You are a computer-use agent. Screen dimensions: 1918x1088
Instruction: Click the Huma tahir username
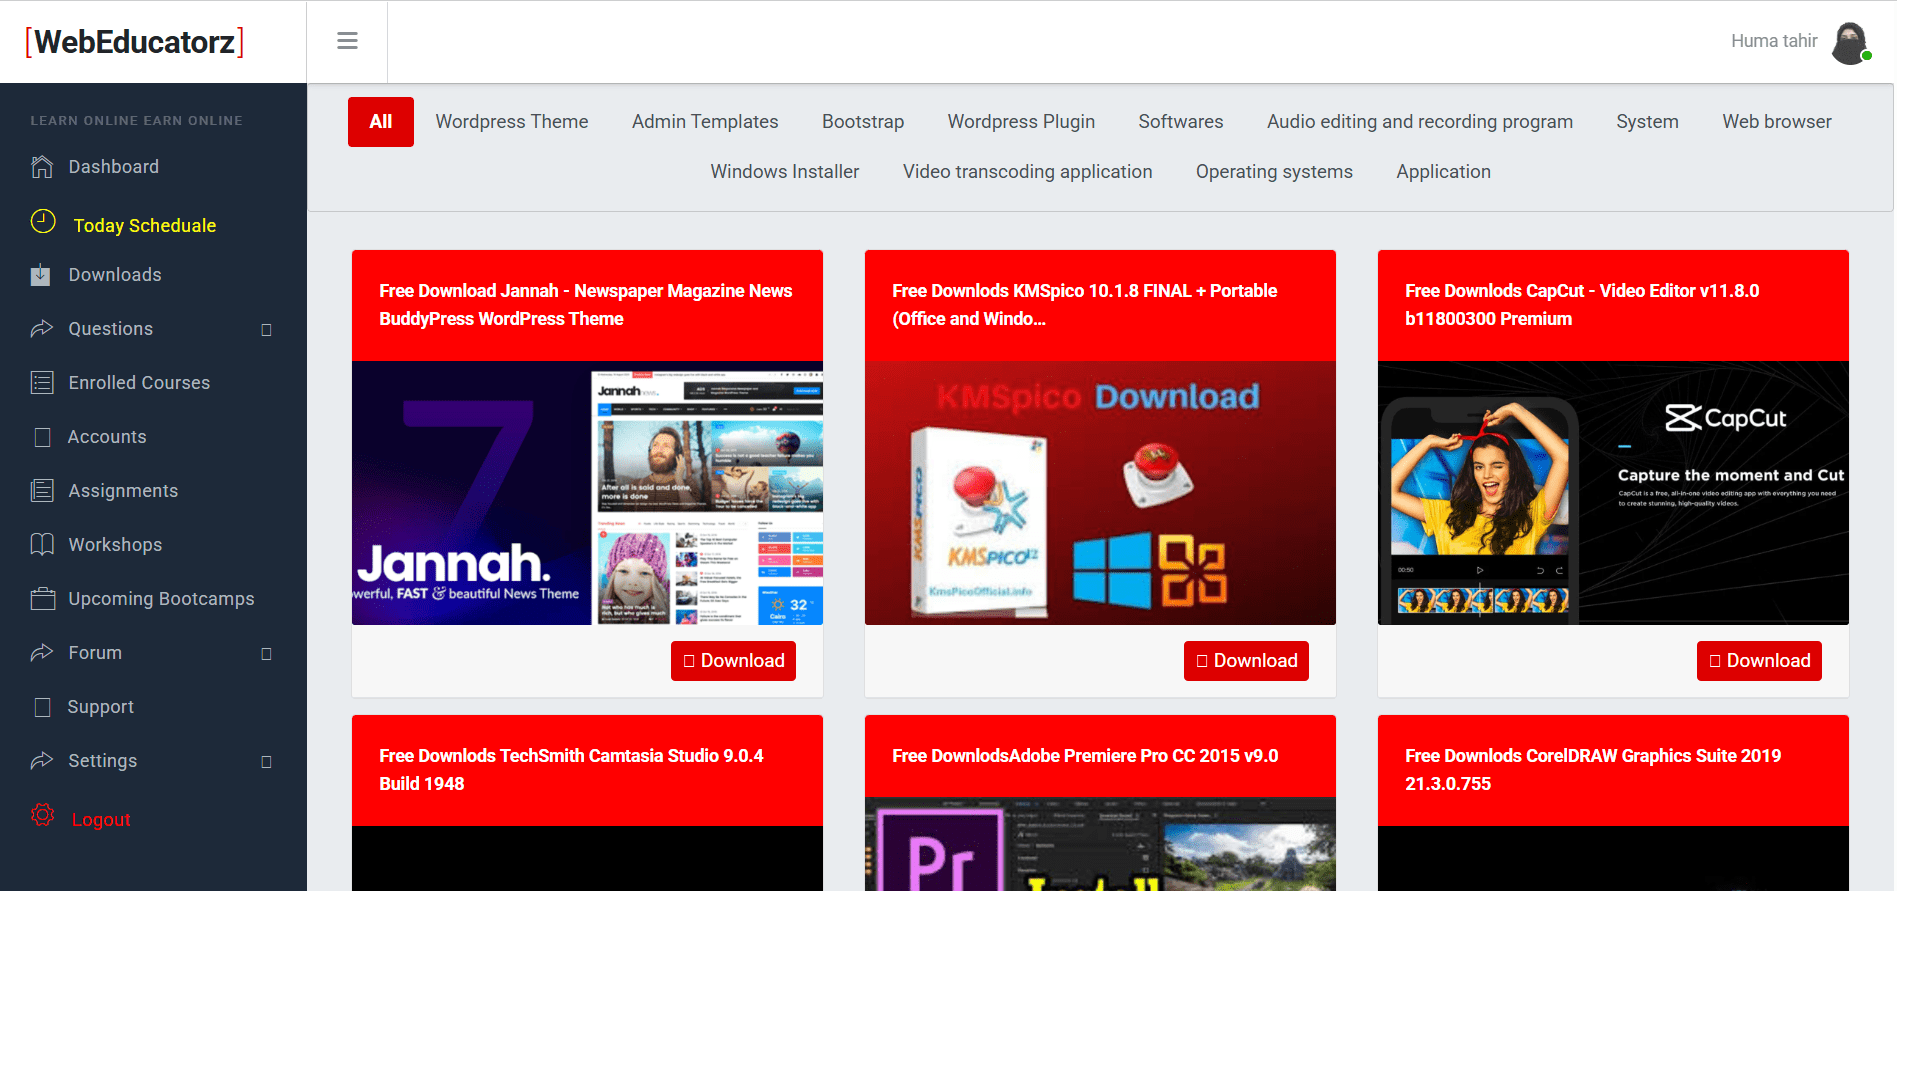click(x=1774, y=41)
